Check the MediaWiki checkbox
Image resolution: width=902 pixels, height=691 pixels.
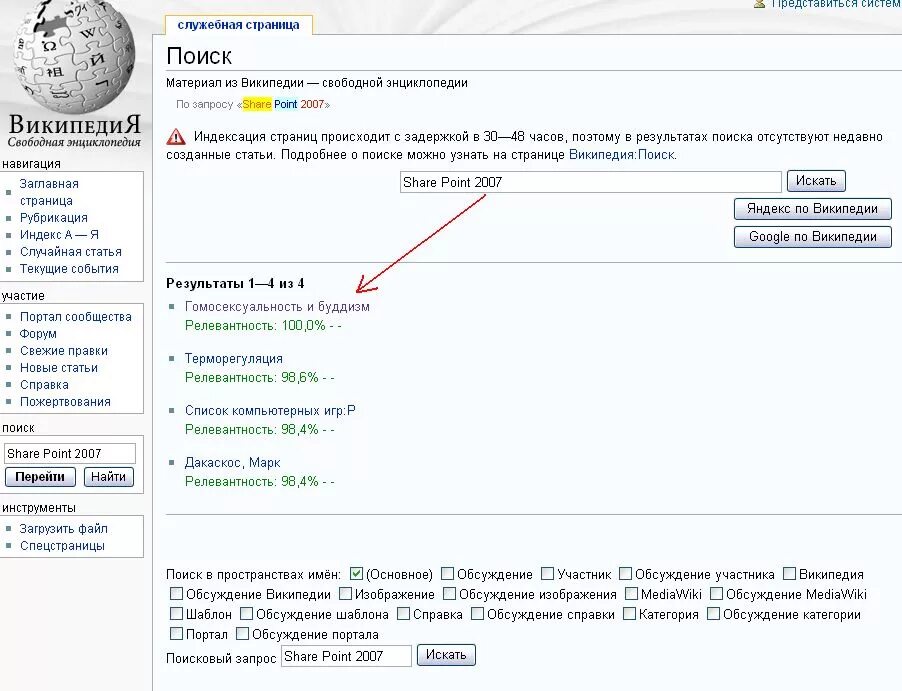pos(631,593)
